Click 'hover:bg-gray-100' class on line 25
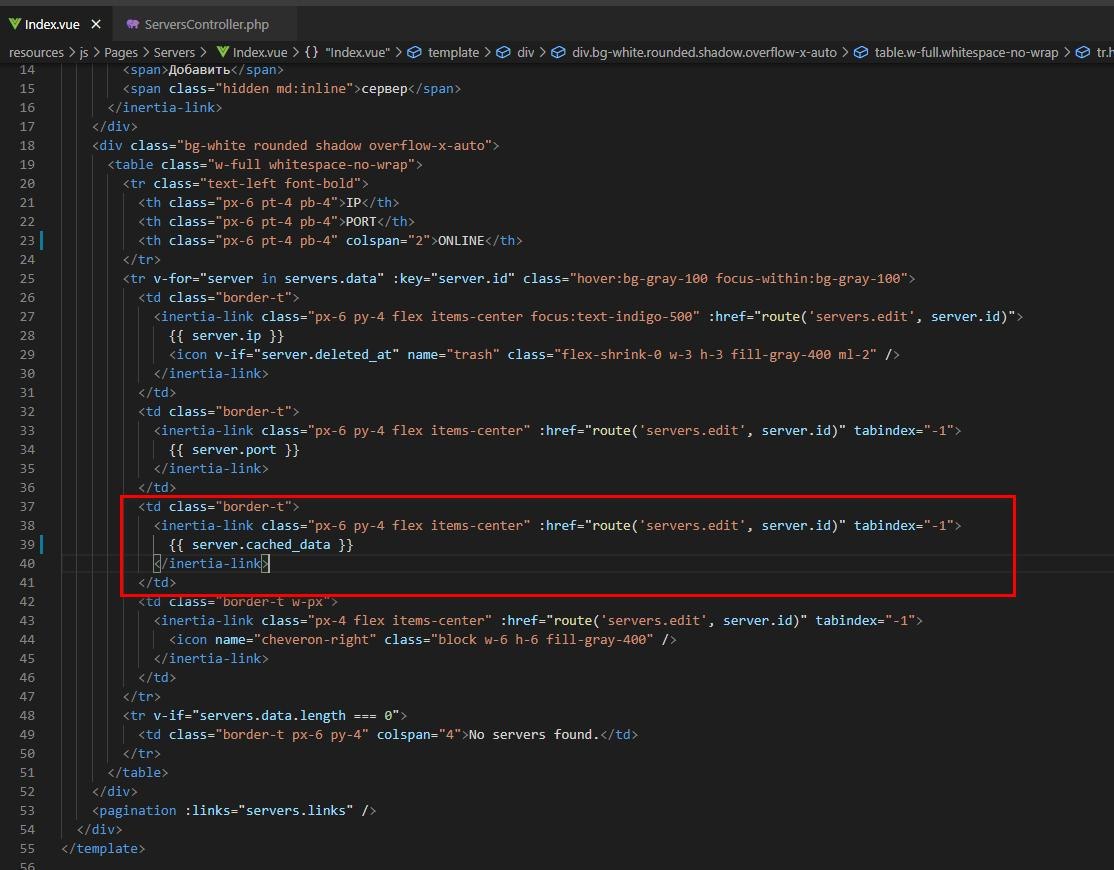1114x870 pixels. click(x=642, y=278)
